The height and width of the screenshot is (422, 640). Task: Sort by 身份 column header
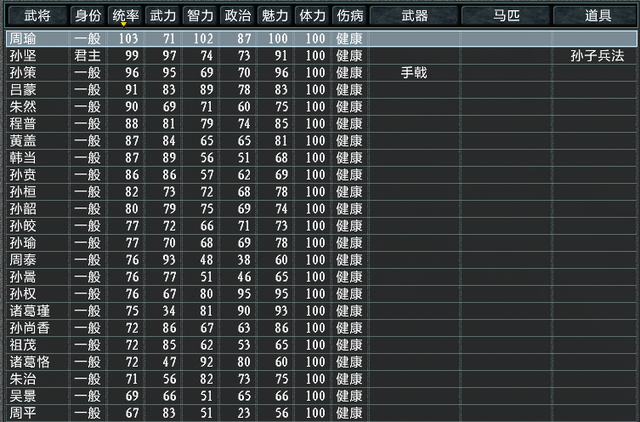point(88,16)
